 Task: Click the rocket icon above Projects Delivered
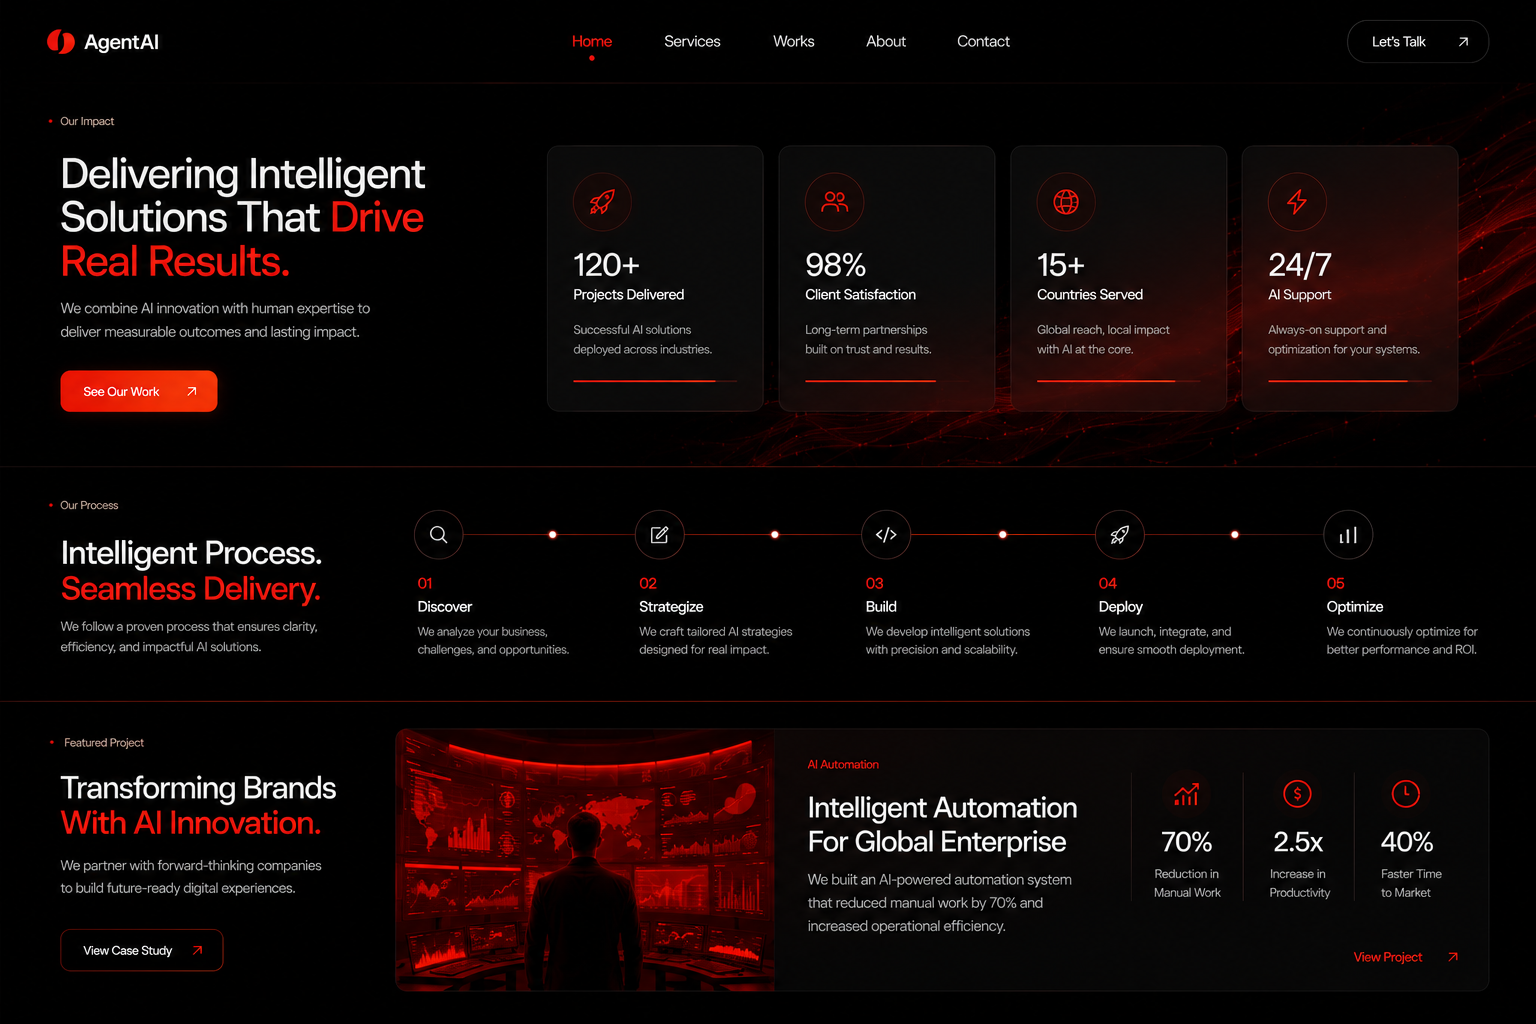[602, 202]
